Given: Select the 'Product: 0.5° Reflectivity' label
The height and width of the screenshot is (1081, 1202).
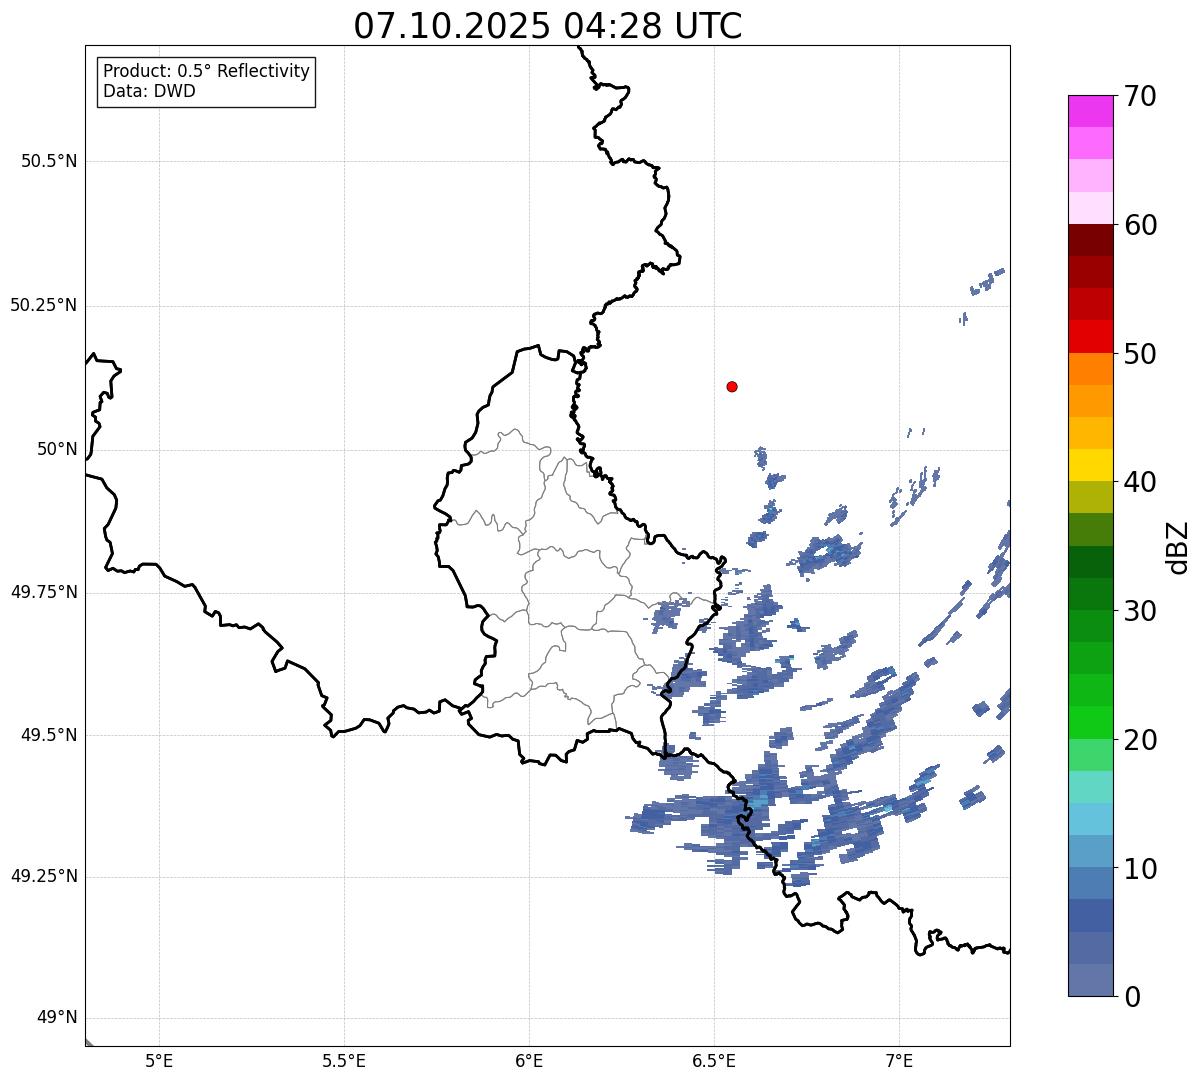Looking at the screenshot, I should (207, 72).
